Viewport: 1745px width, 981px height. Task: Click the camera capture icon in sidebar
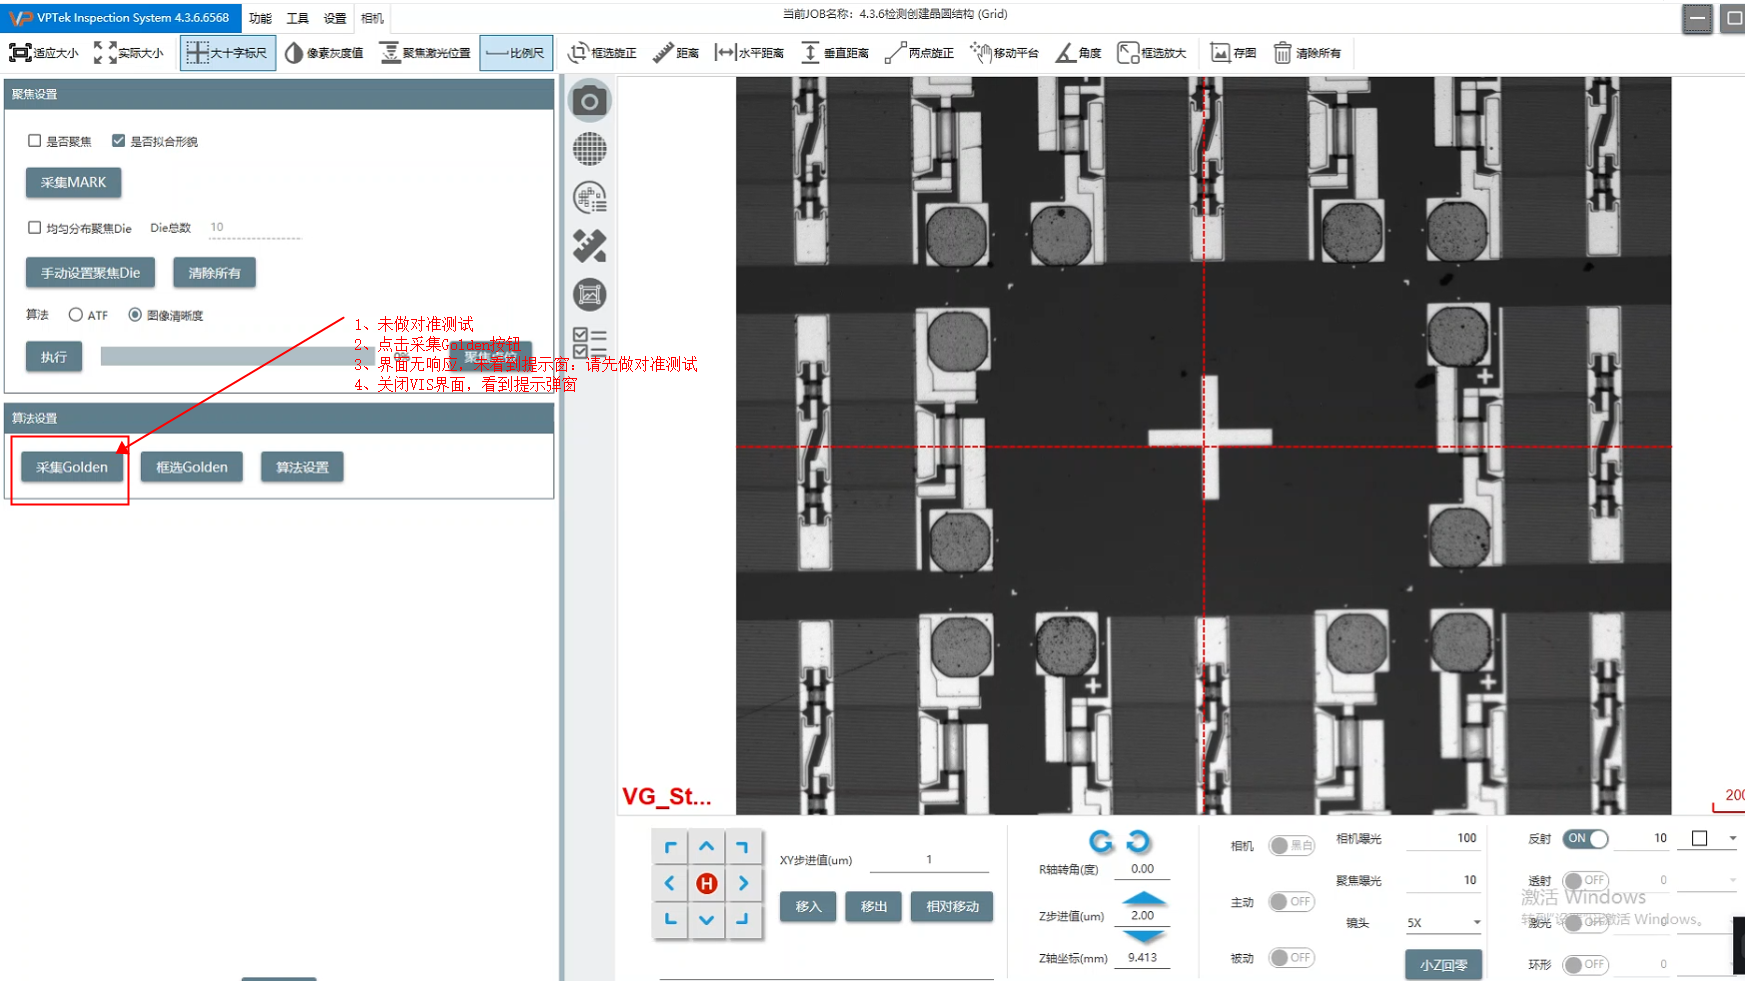point(589,101)
